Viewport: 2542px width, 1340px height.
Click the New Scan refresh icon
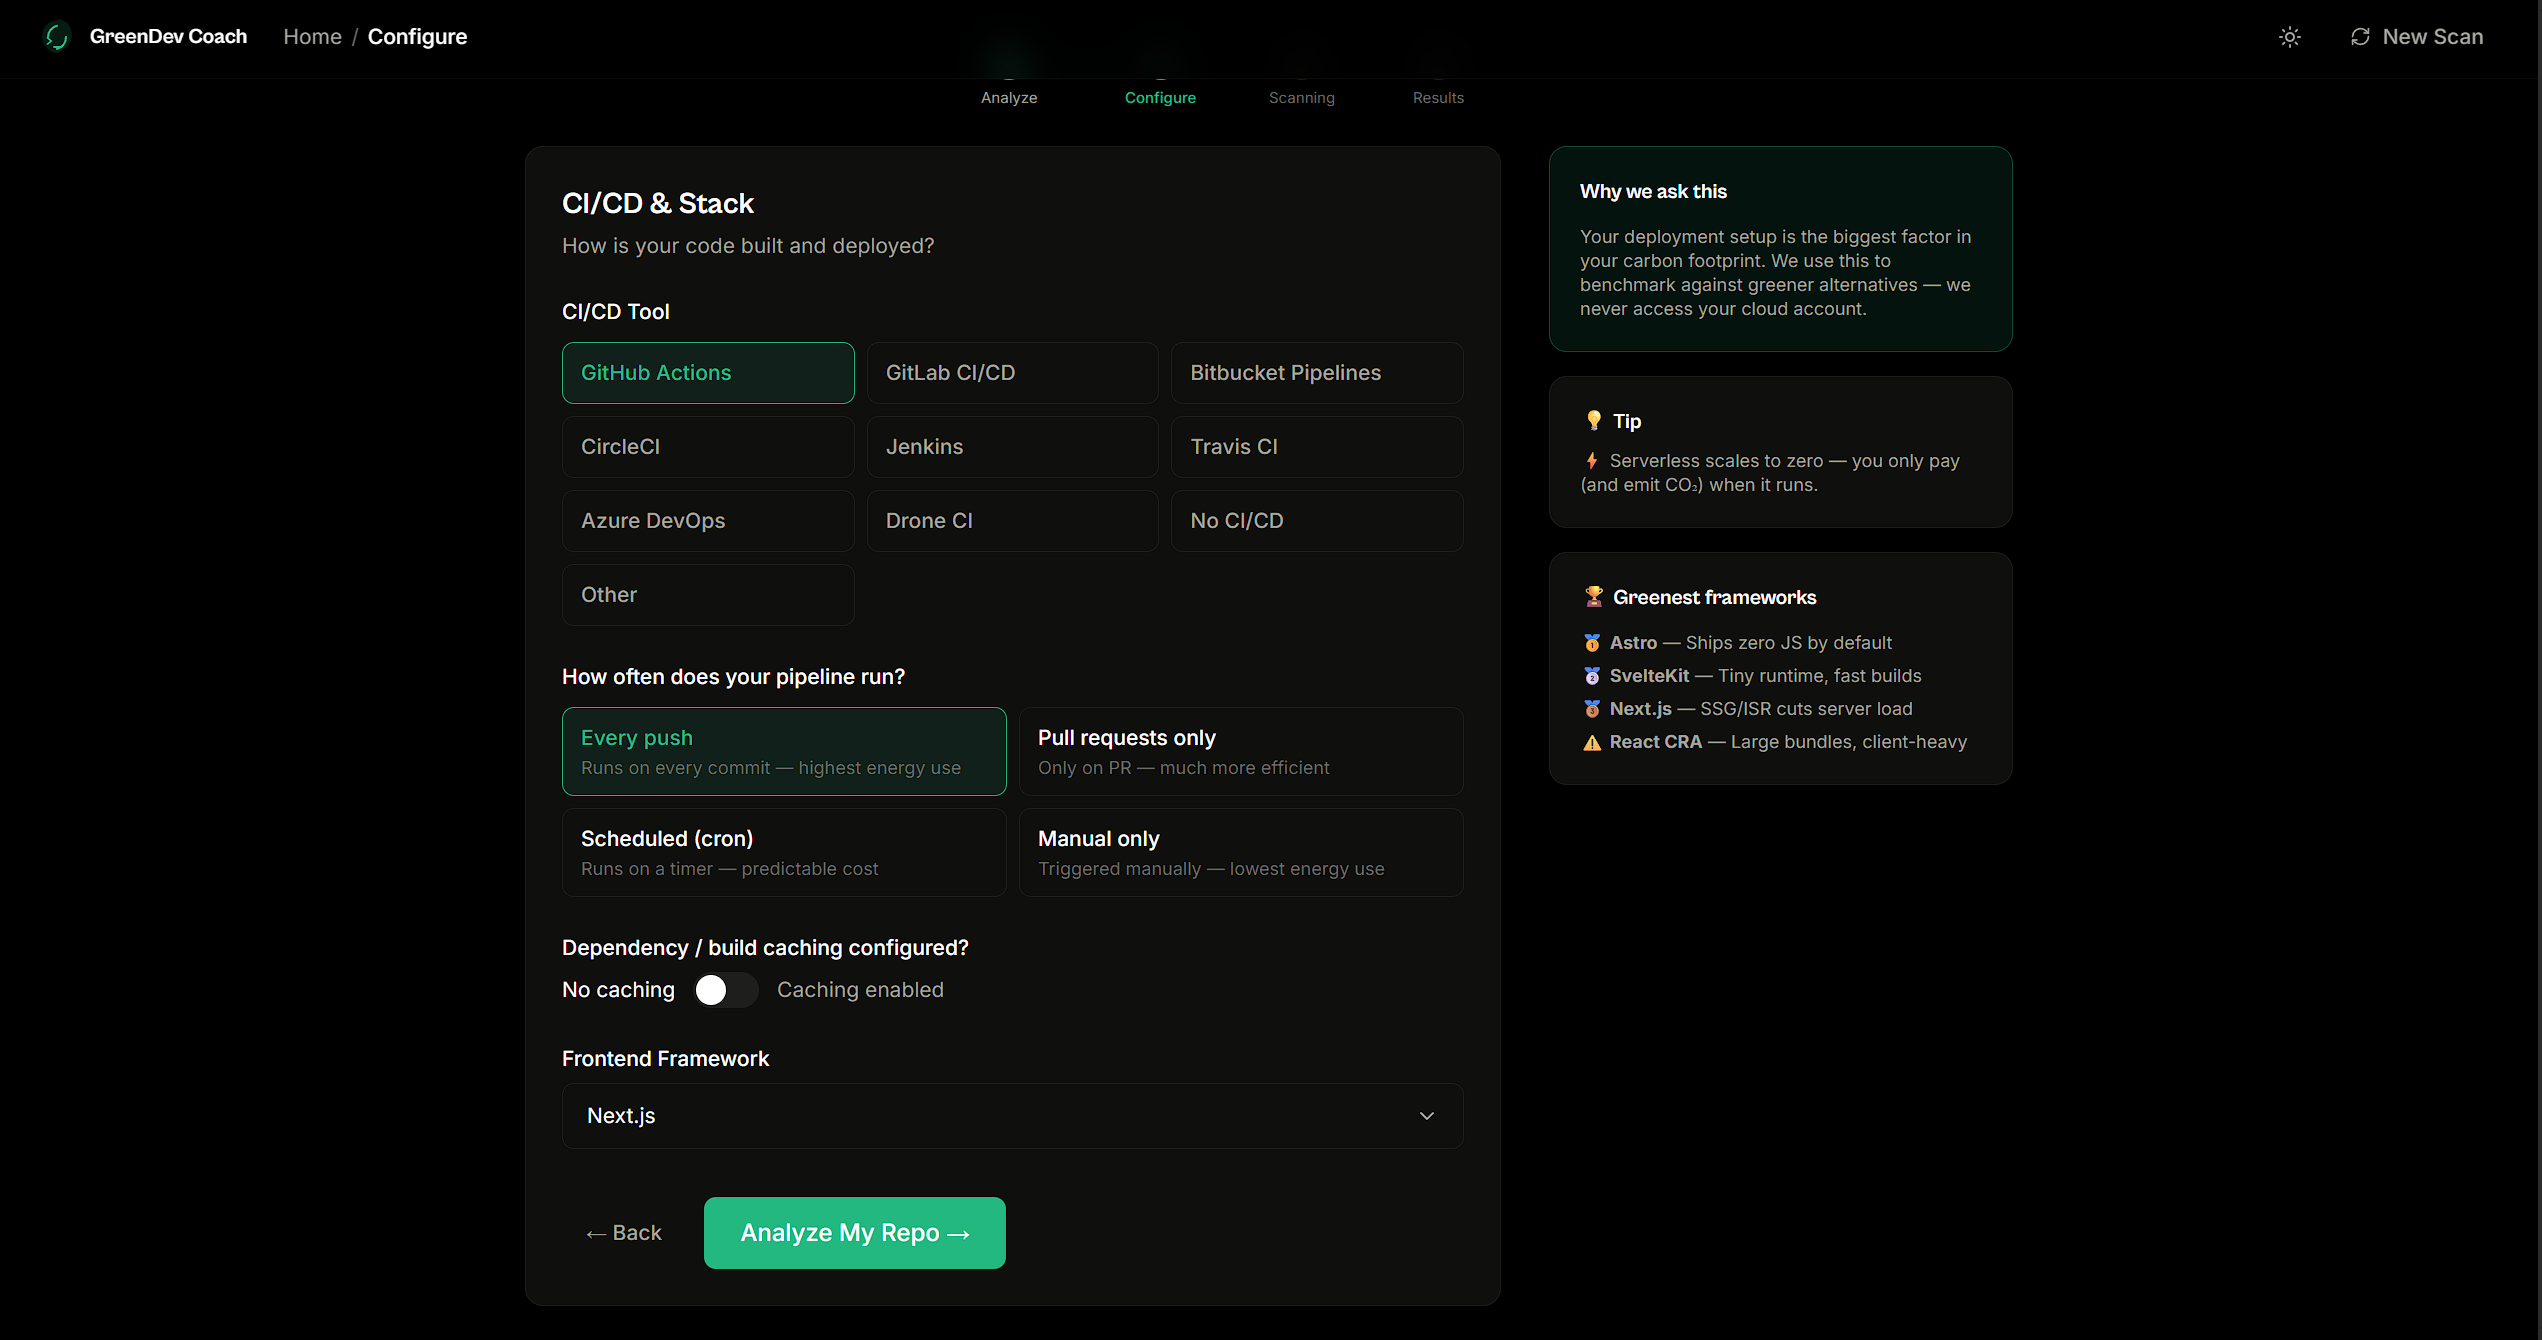(x=2360, y=37)
